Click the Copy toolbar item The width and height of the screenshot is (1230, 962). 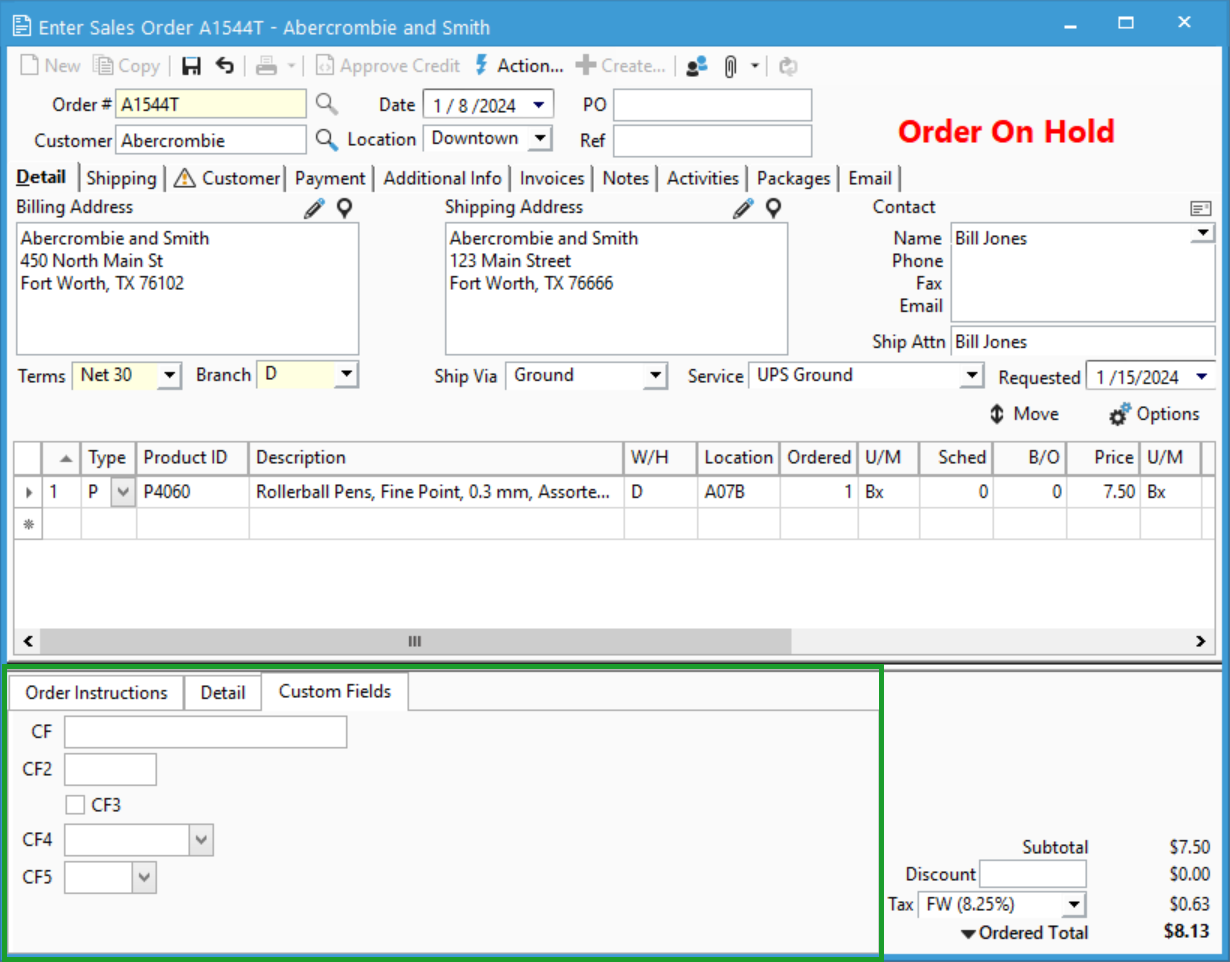coord(127,66)
